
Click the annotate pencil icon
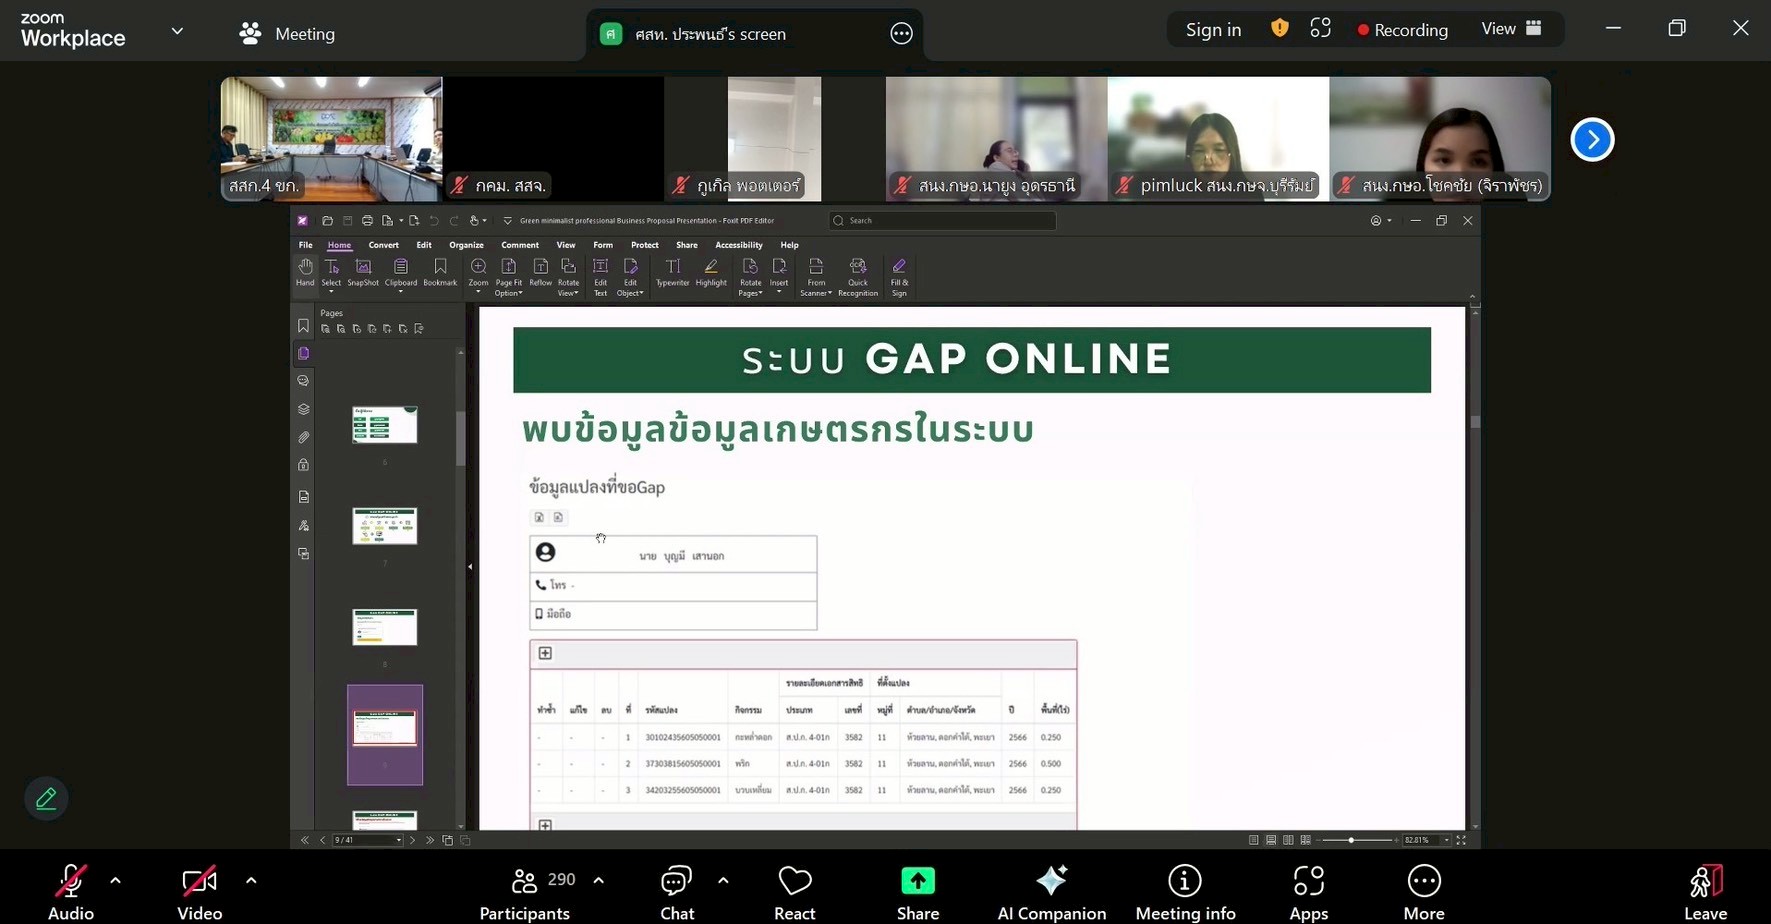click(46, 799)
